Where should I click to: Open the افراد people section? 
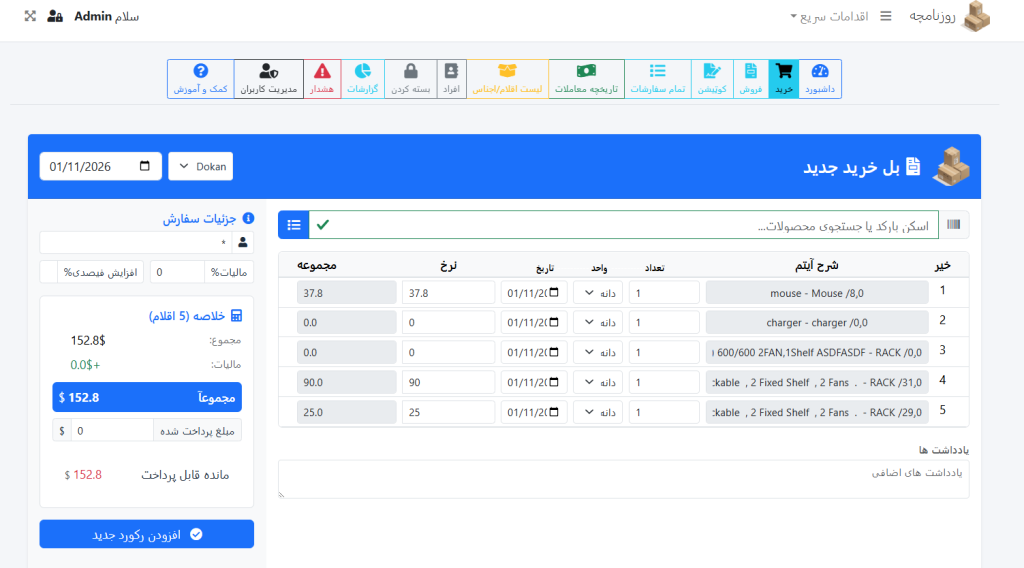tap(451, 79)
